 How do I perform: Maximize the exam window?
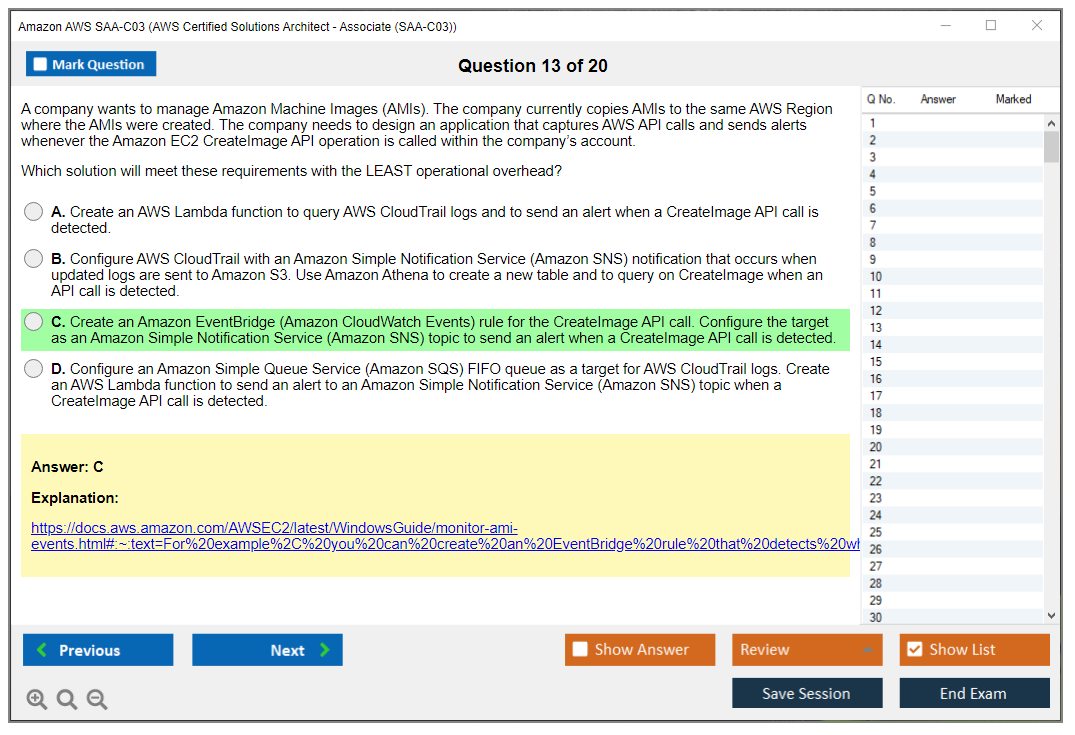click(991, 26)
